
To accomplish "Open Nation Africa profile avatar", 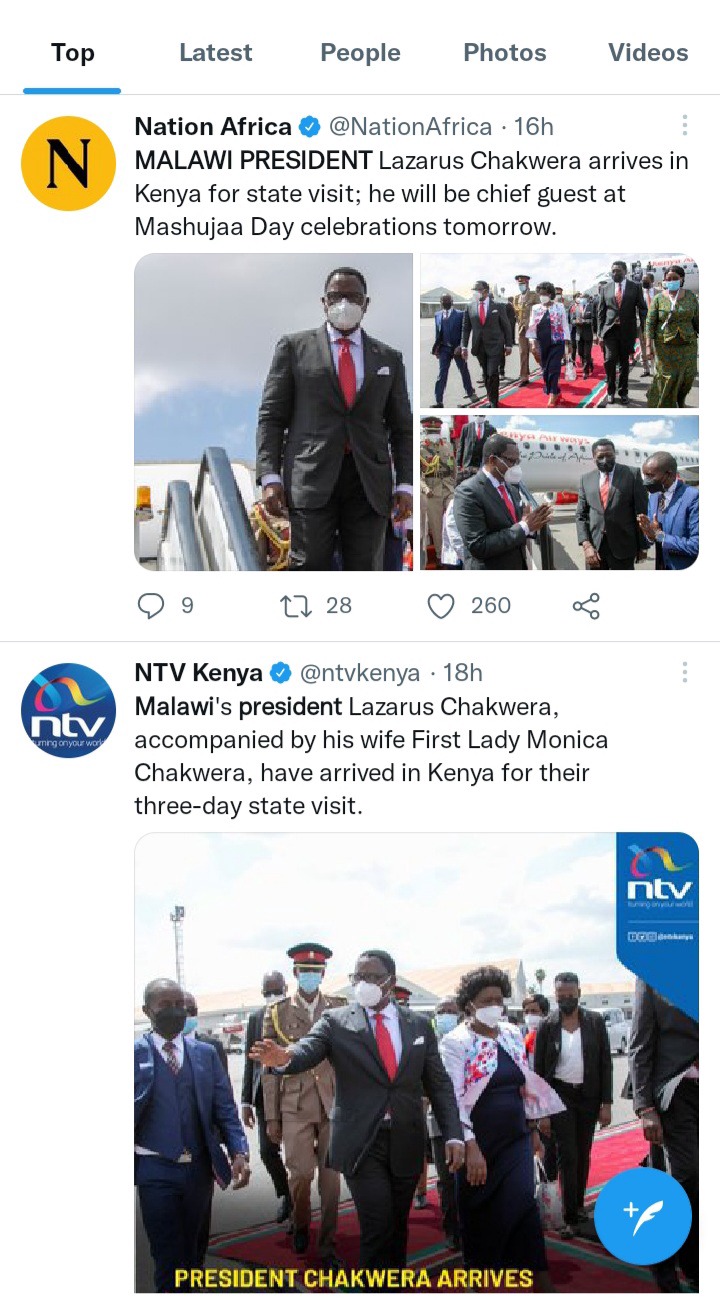I will point(68,163).
